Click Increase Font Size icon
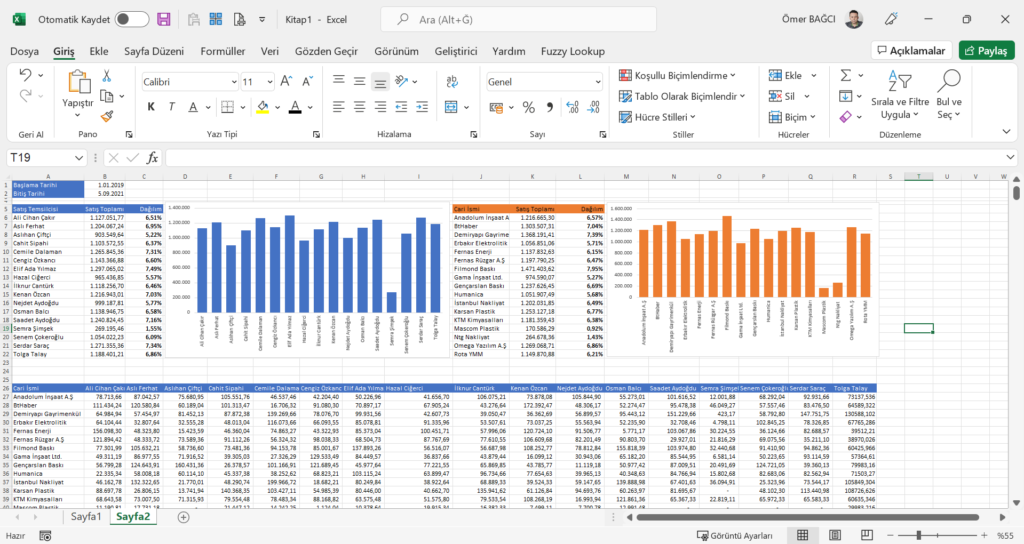Screen dimensions: 1024x544 click(286, 82)
